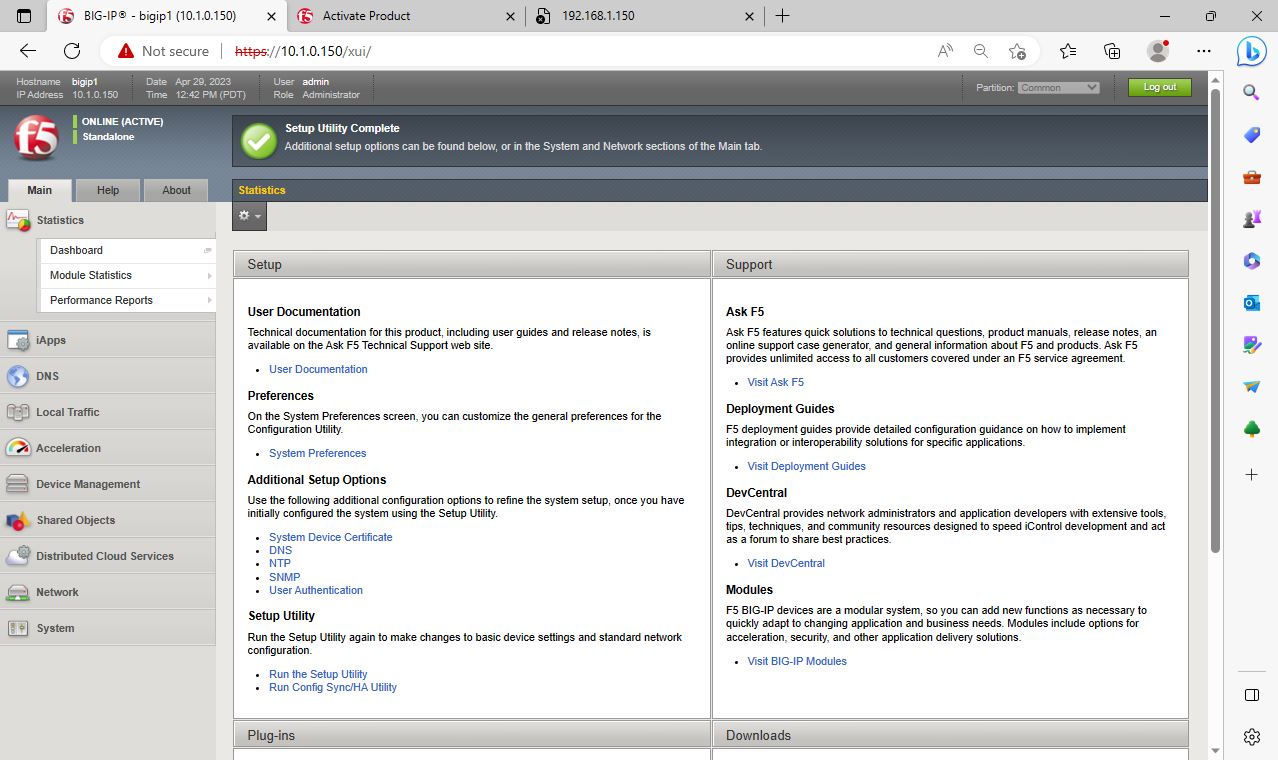1278x760 pixels.
Task: Open Shared Objects section icon
Action: (x=18, y=520)
